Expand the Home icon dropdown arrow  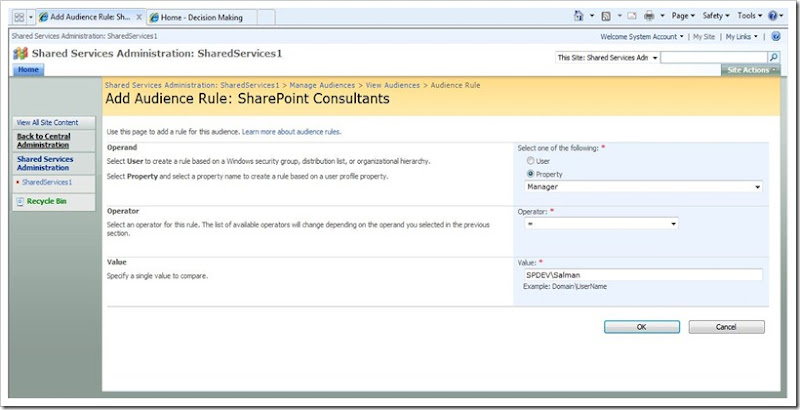pos(592,16)
